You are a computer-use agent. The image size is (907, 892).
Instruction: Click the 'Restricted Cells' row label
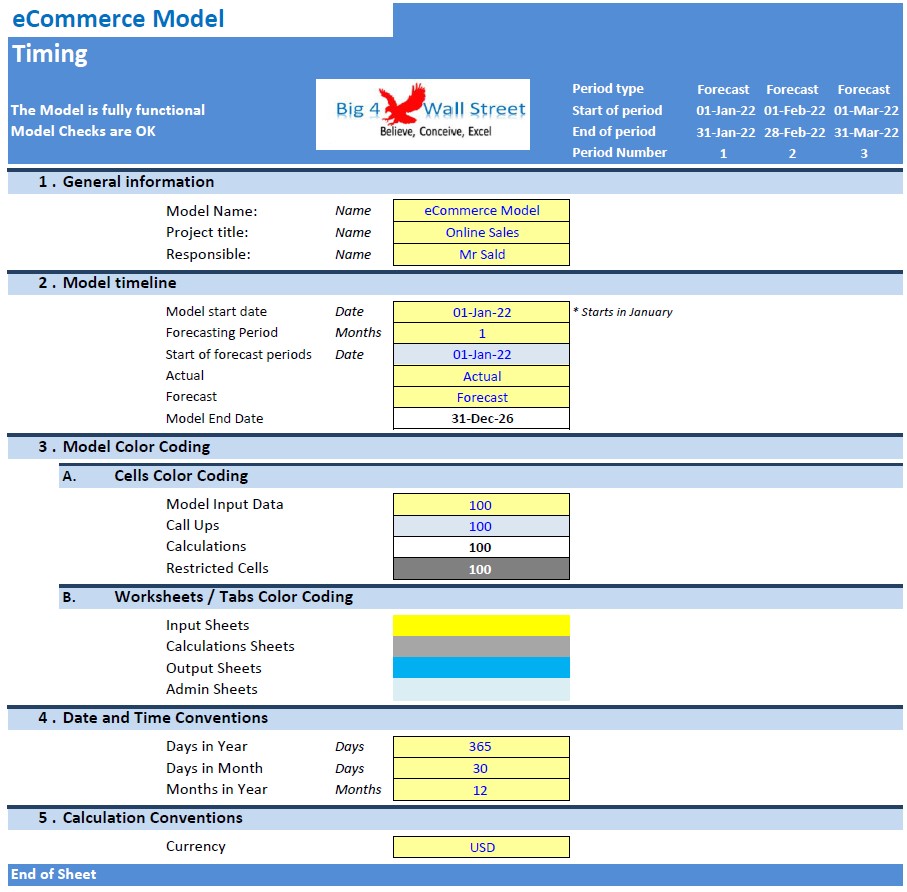click(217, 568)
